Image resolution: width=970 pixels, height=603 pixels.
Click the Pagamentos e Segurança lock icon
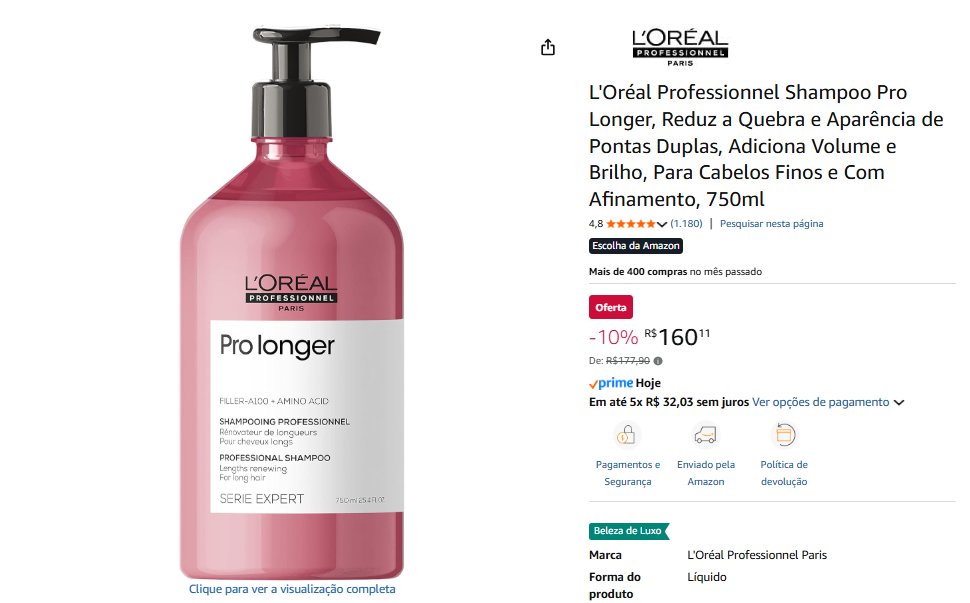click(x=627, y=435)
